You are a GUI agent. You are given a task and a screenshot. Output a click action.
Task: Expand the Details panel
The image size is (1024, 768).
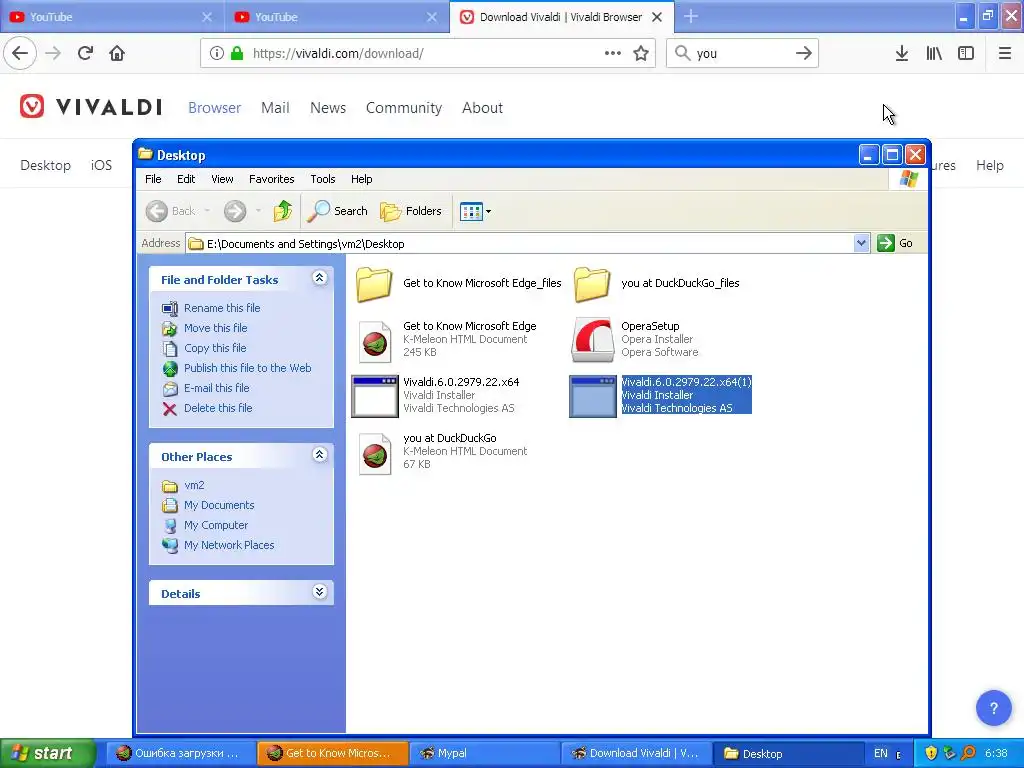(x=319, y=592)
